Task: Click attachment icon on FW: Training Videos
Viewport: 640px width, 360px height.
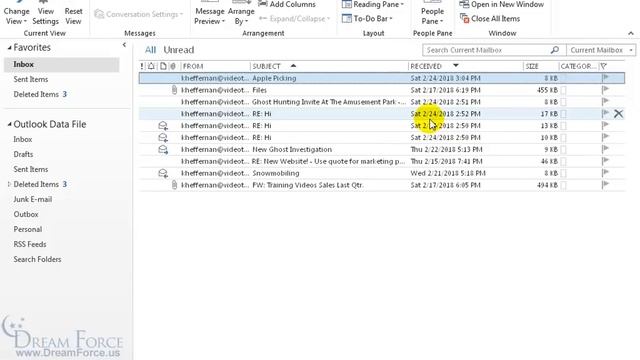Action: pyautogui.click(x=174, y=185)
